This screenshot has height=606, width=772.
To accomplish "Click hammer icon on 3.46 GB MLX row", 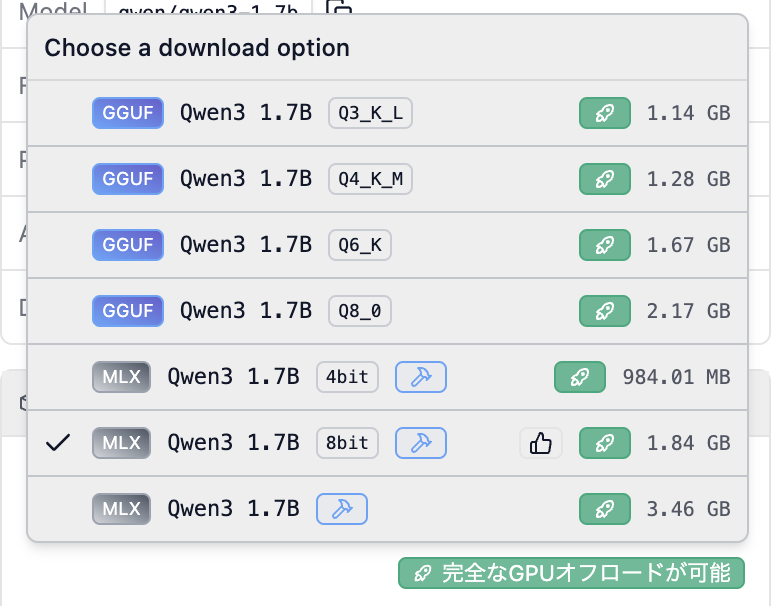I will point(342,509).
